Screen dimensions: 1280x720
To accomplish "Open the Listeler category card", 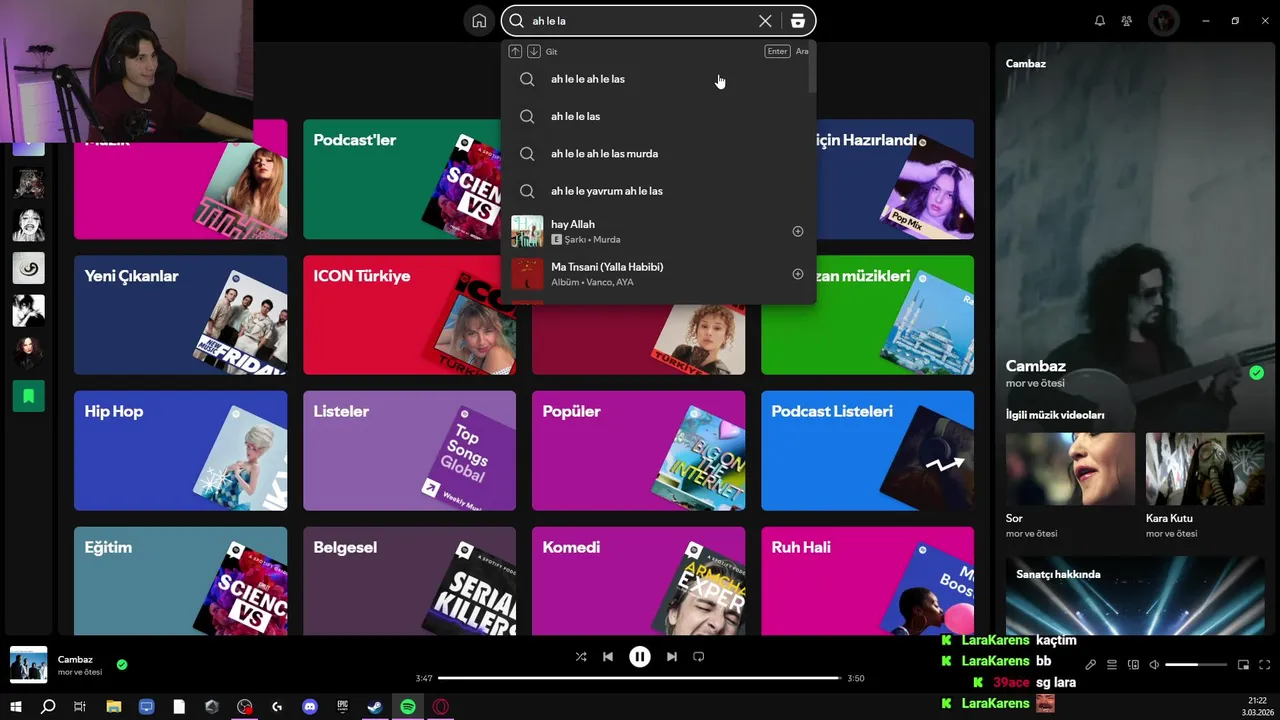I will click(x=409, y=451).
